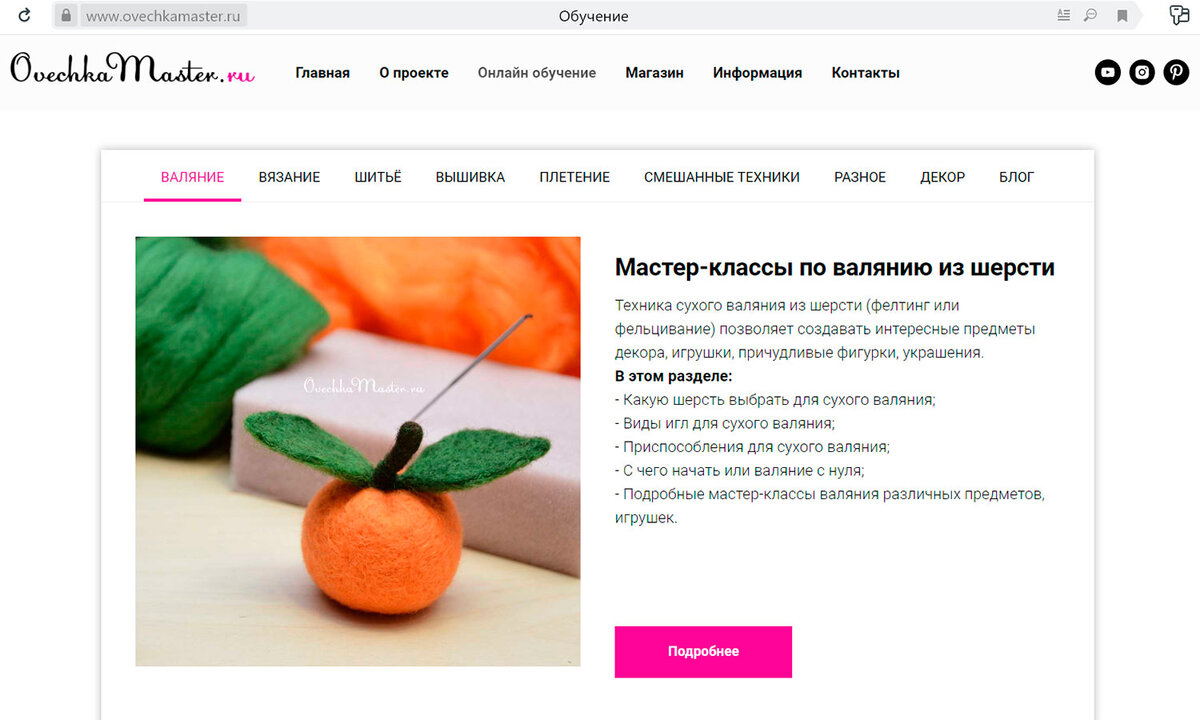Go to Главная in the main menu
The image size is (1200, 720).
(x=322, y=73)
